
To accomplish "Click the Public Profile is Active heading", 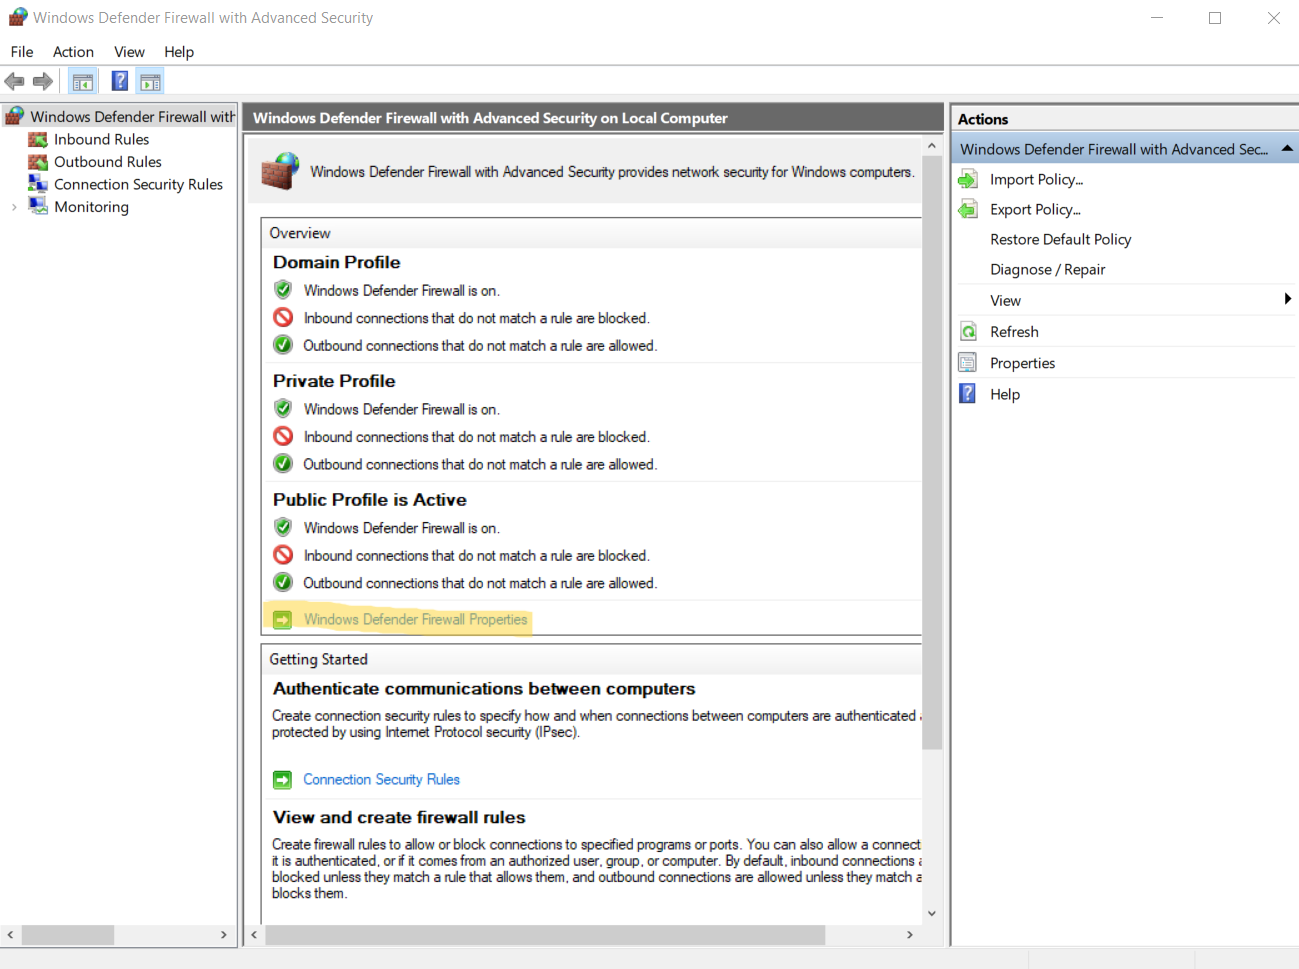I will coord(369,500).
